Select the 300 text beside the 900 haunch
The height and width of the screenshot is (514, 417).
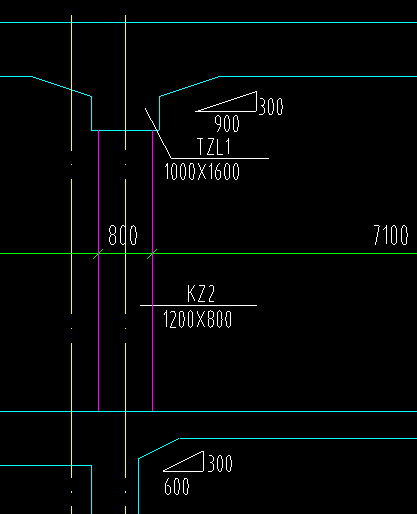271,107
